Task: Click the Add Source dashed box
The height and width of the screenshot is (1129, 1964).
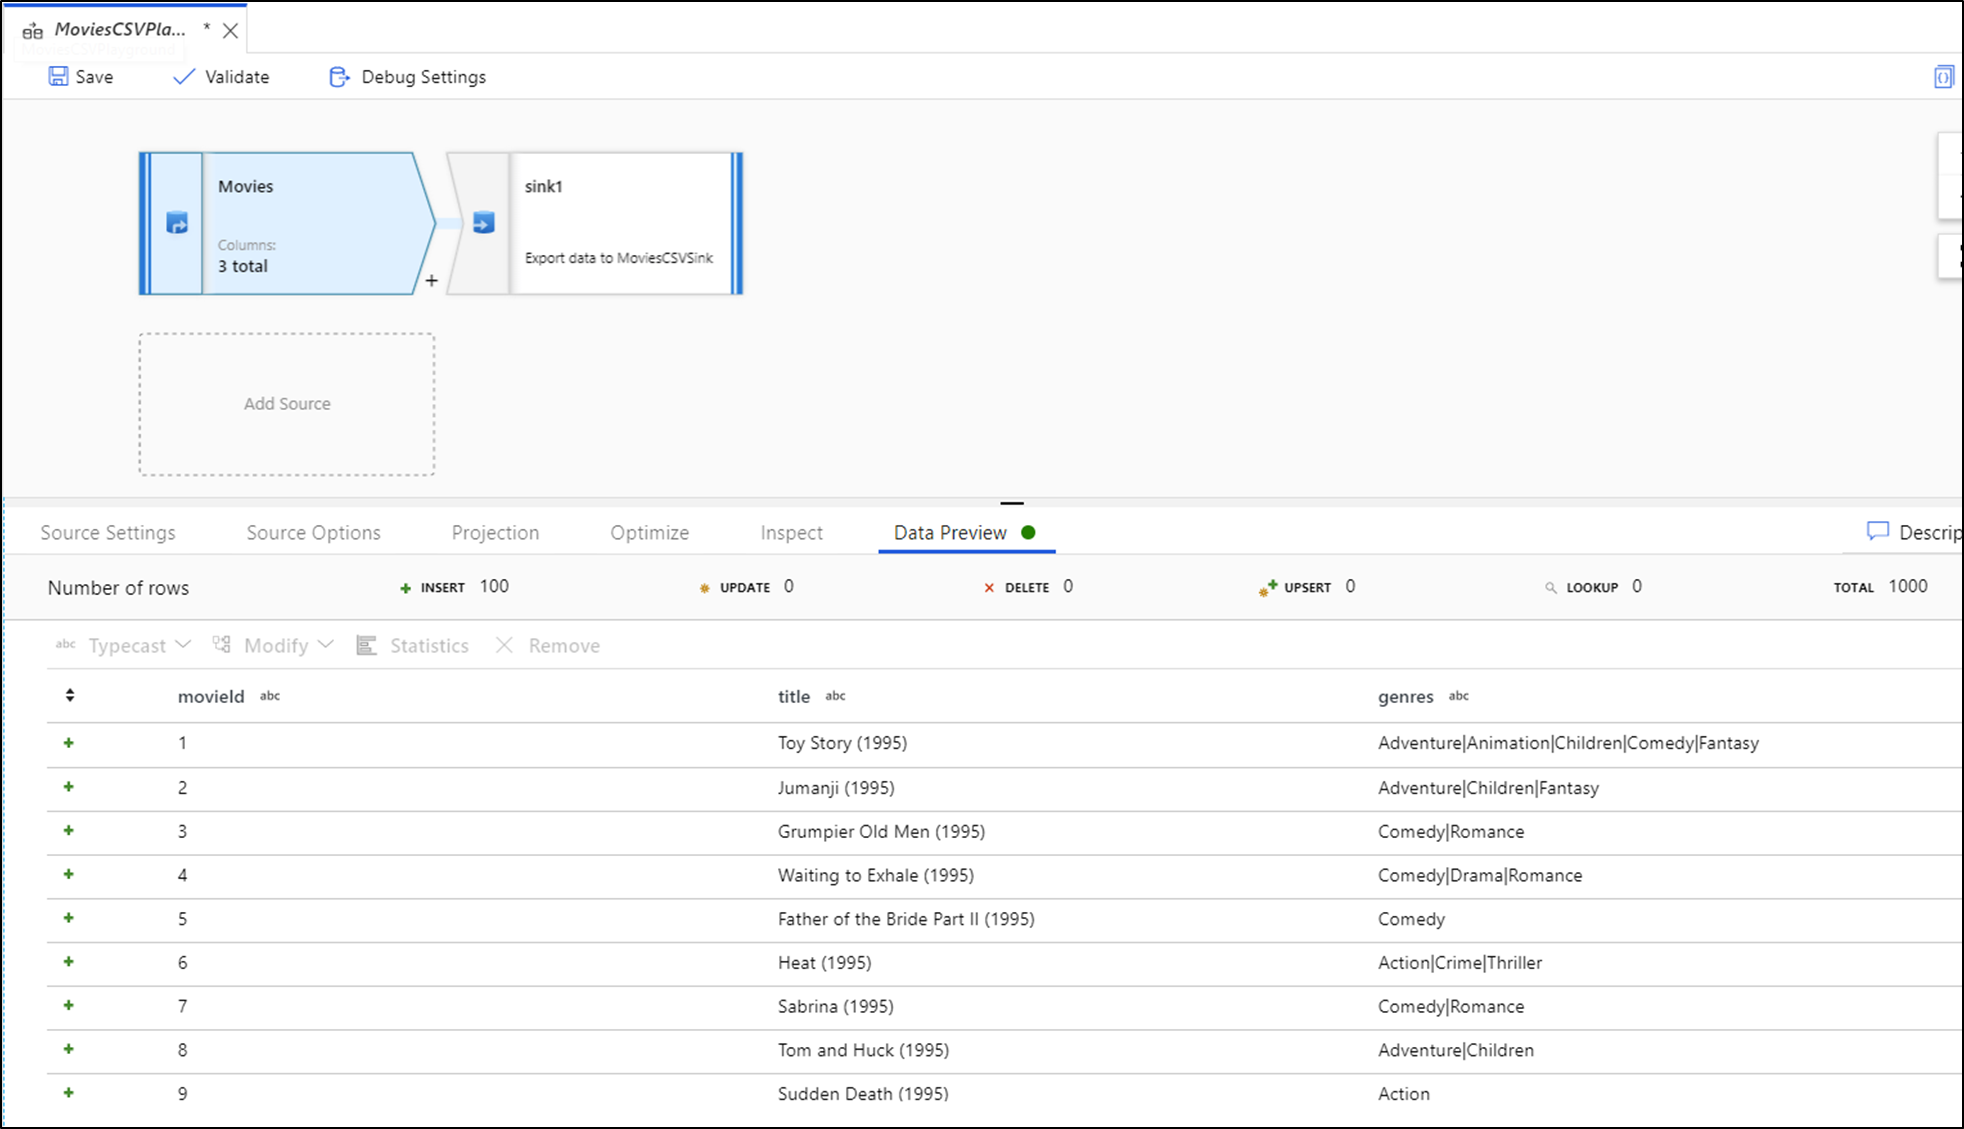Action: click(x=287, y=402)
